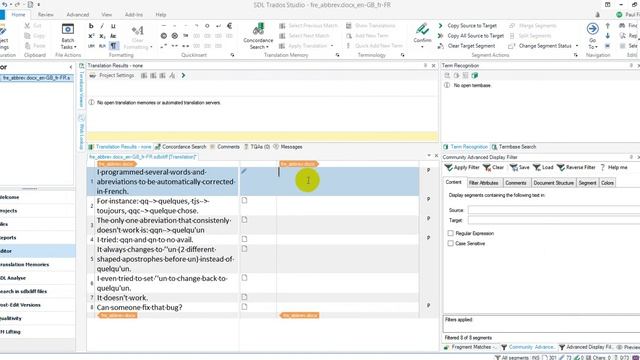Expand Terminology group dialog launcher
Screen dimensions: 640x360
point(402,55)
